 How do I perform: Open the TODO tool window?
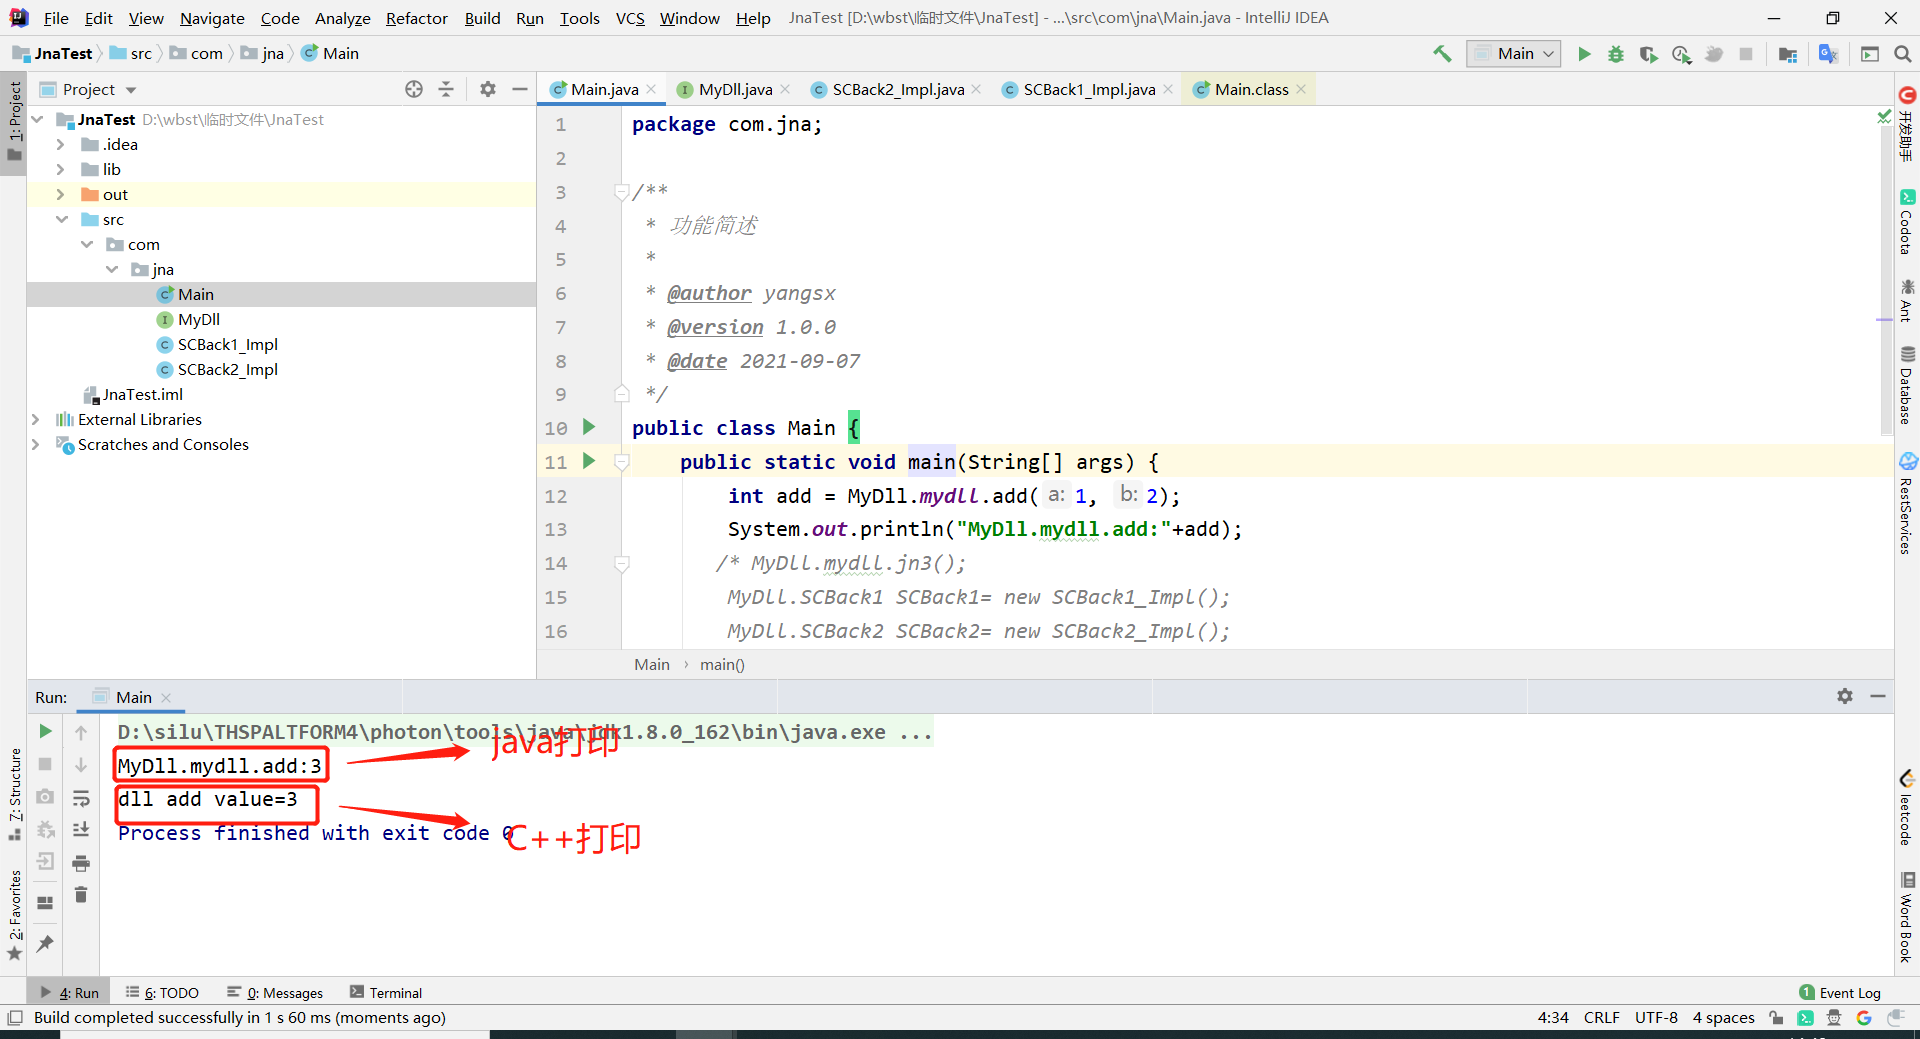(x=171, y=992)
